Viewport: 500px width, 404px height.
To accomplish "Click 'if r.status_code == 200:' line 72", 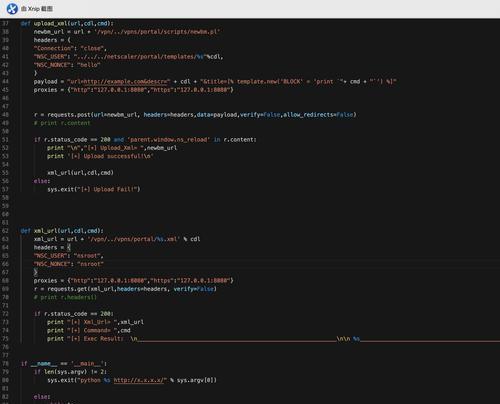I will (74, 314).
